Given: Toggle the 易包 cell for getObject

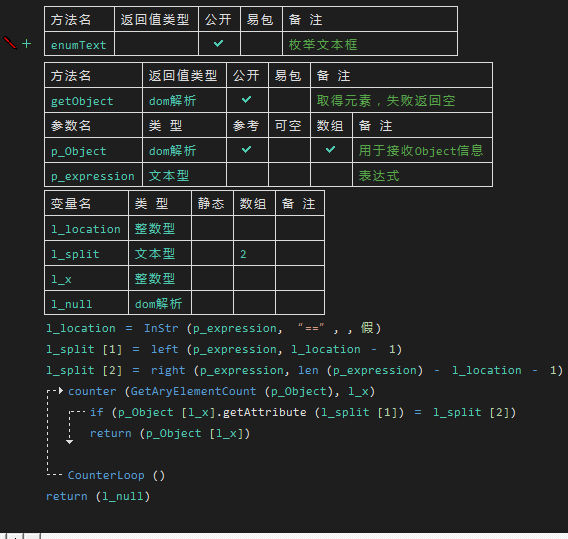Looking at the screenshot, I should tap(289, 100).
